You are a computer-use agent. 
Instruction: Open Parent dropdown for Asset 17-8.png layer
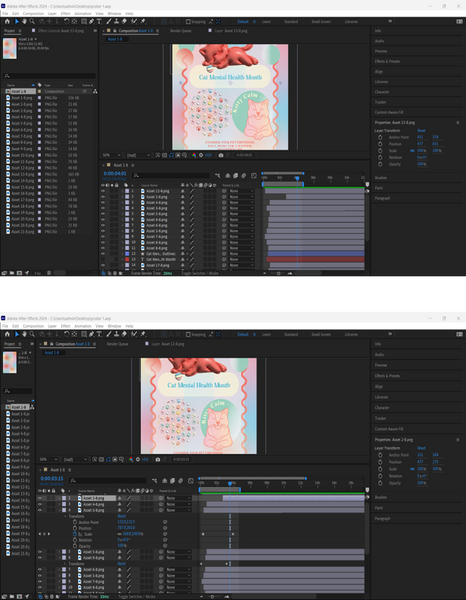[x=242, y=265]
